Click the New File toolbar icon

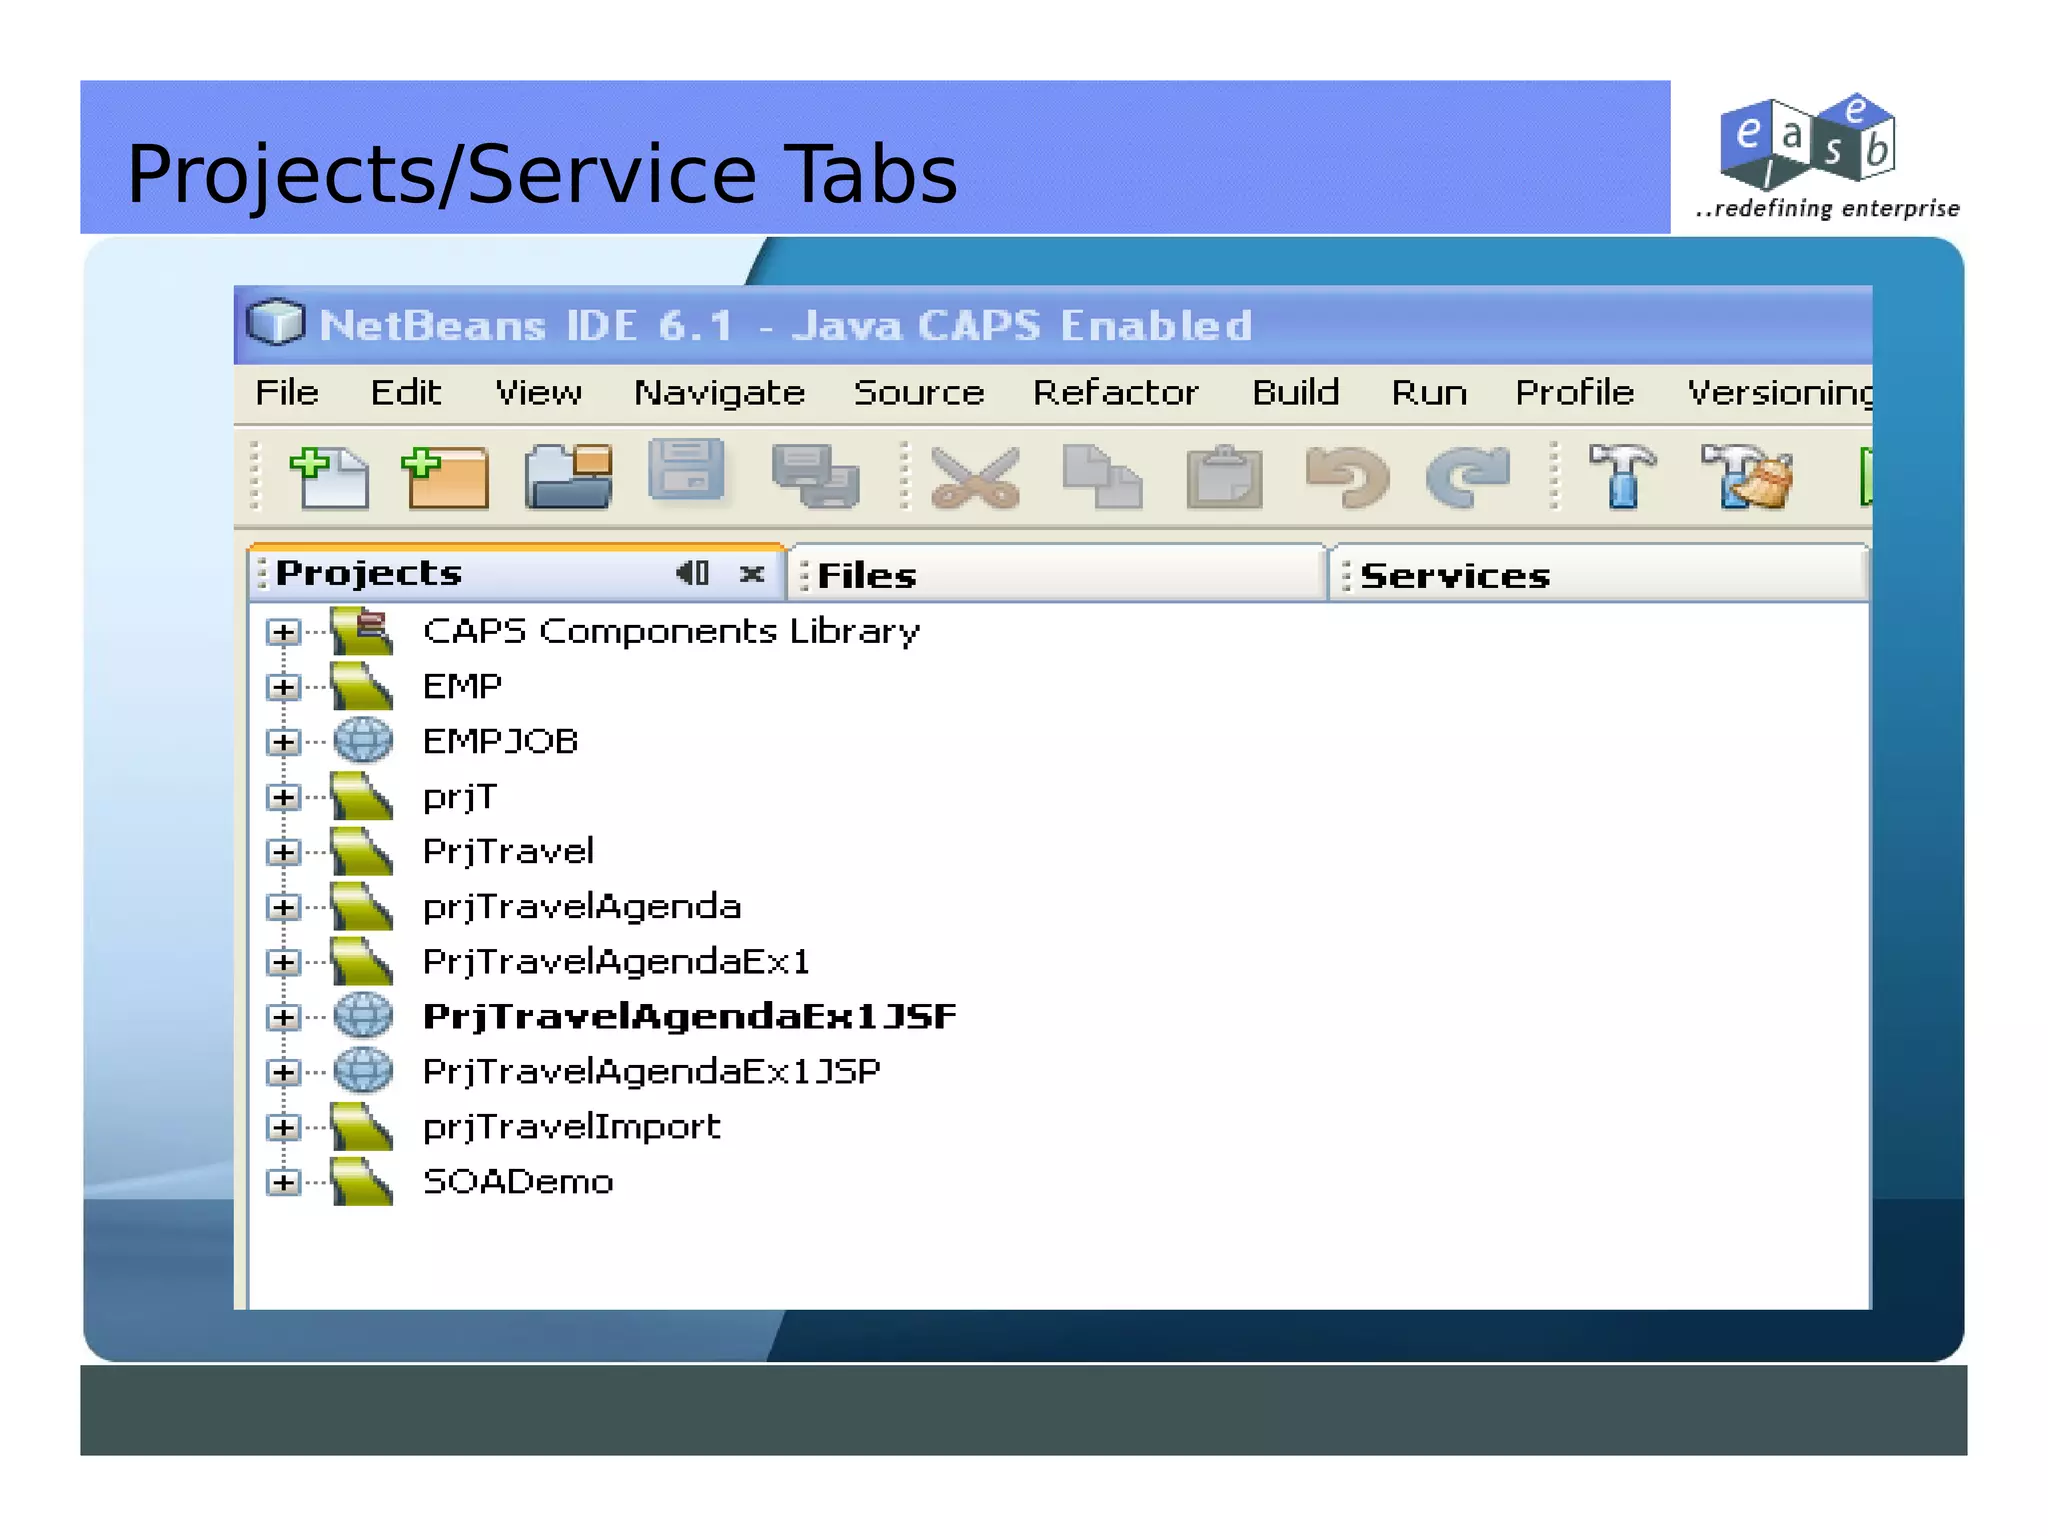coord(329,478)
